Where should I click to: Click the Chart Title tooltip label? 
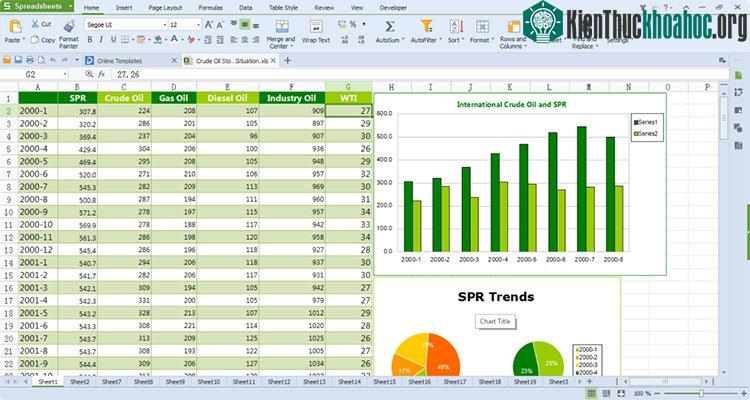(495, 322)
